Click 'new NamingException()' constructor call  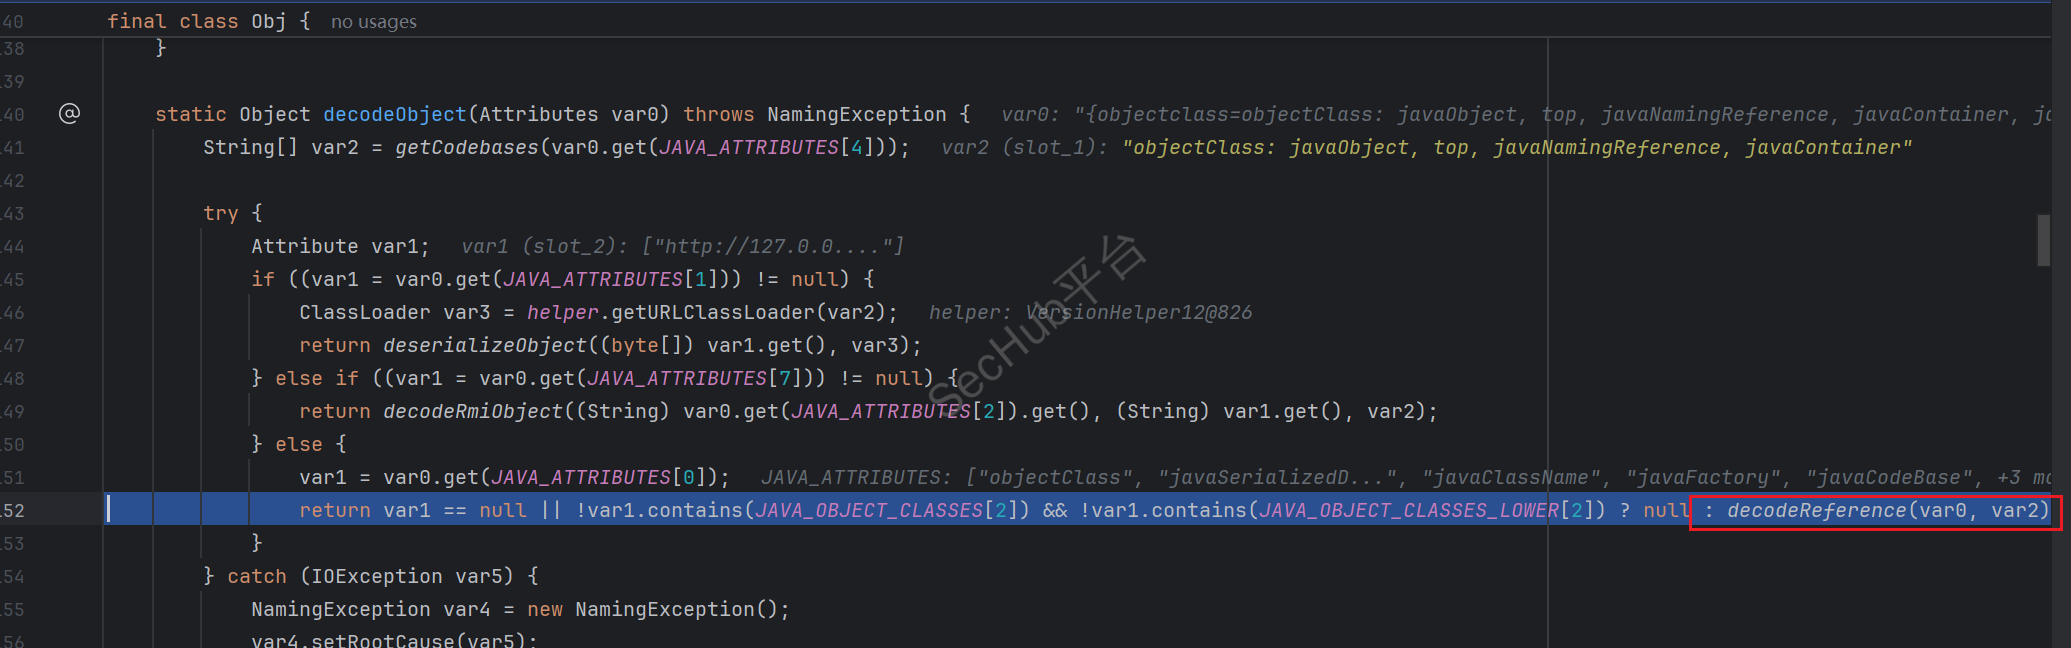point(657,610)
